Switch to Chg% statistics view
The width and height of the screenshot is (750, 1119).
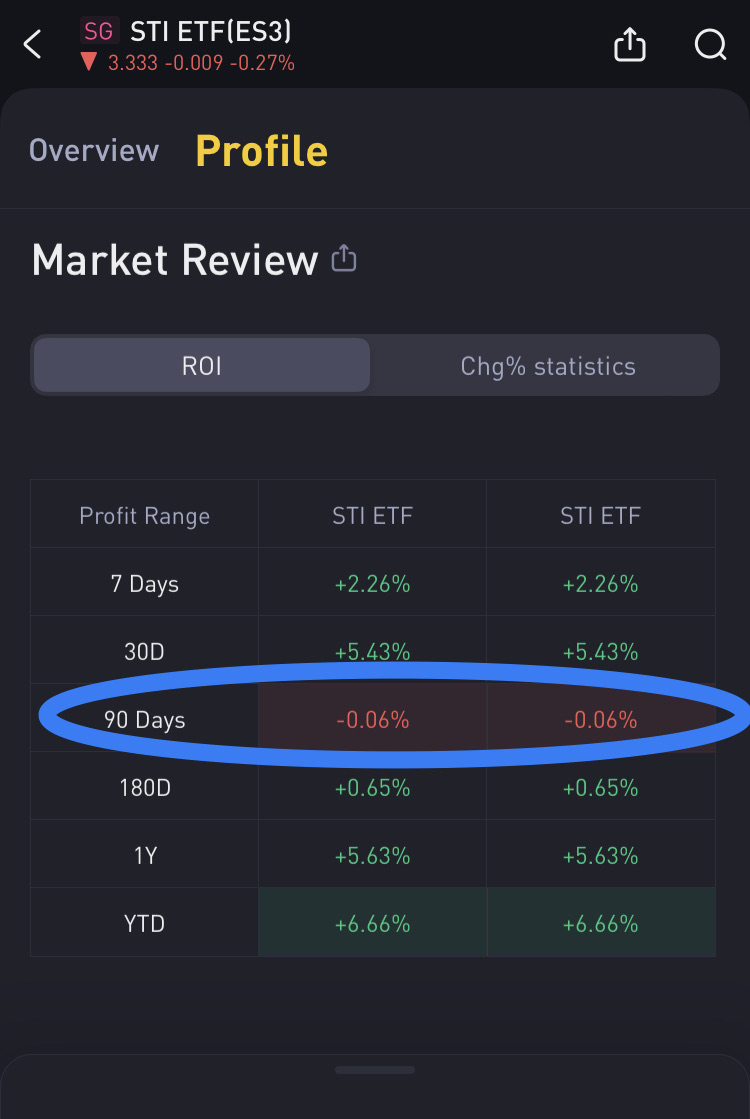(x=547, y=366)
